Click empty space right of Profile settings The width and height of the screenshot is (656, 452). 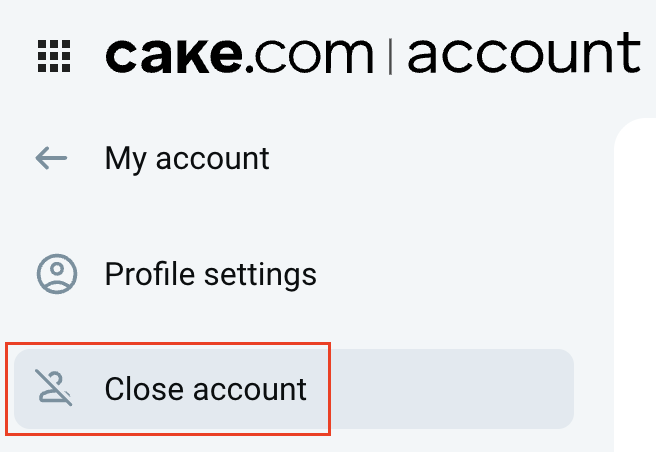460,274
